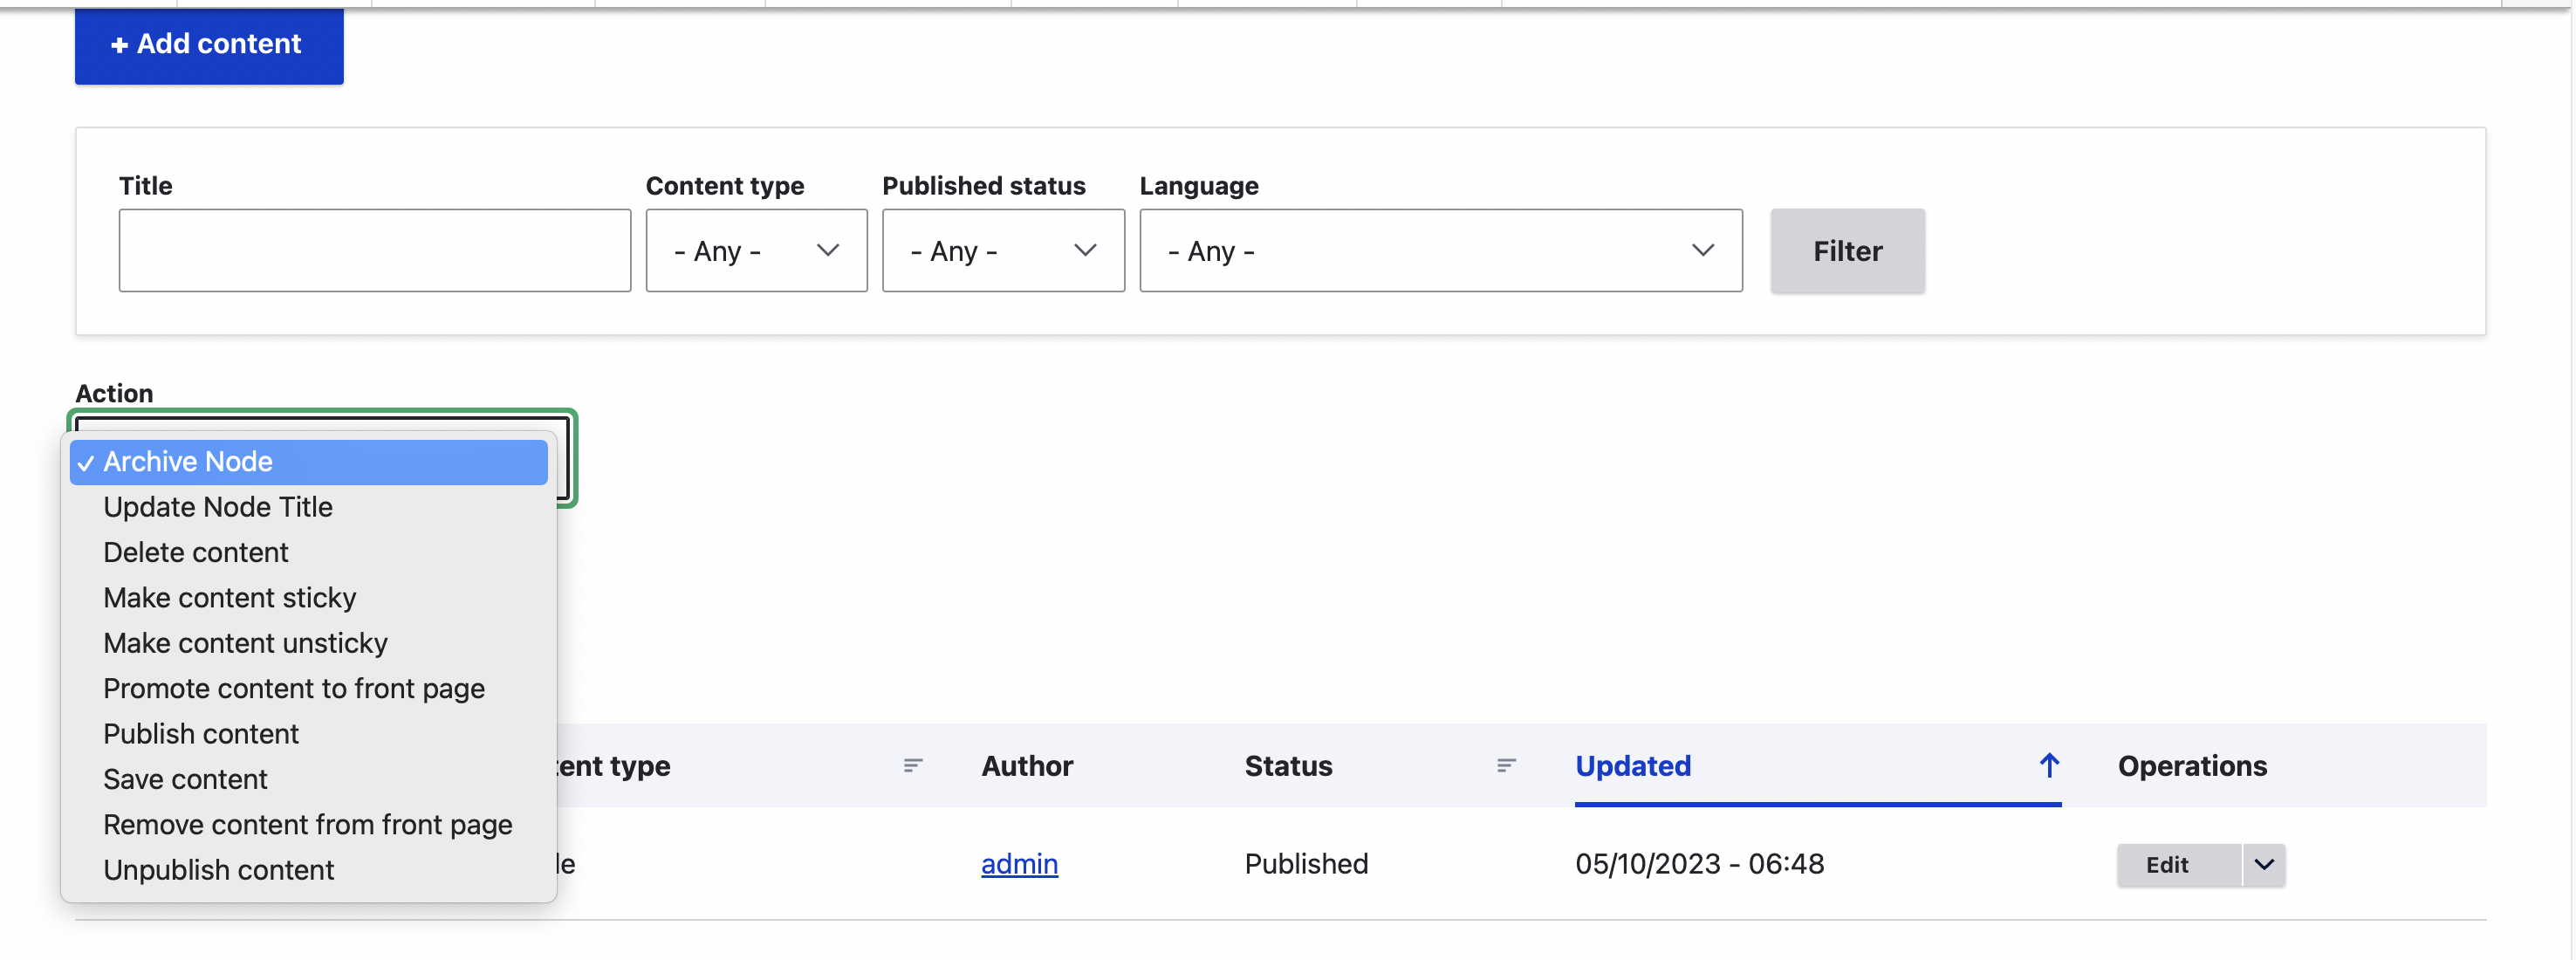Choose Update Node Title option

point(218,507)
